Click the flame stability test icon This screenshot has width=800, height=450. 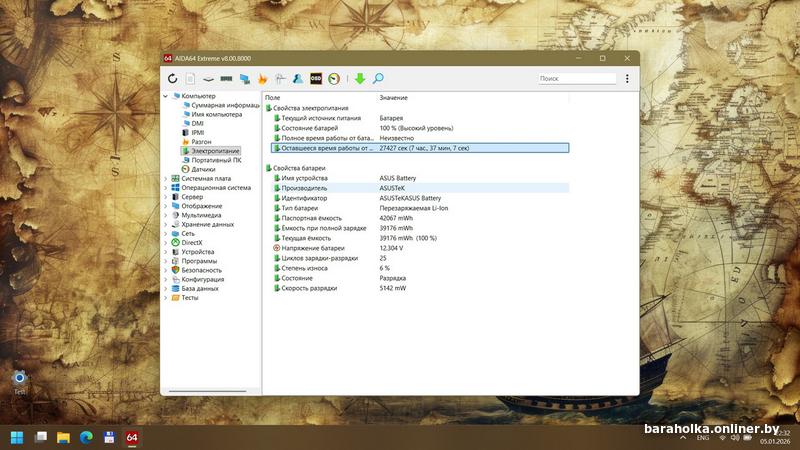pyautogui.click(x=262, y=78)
